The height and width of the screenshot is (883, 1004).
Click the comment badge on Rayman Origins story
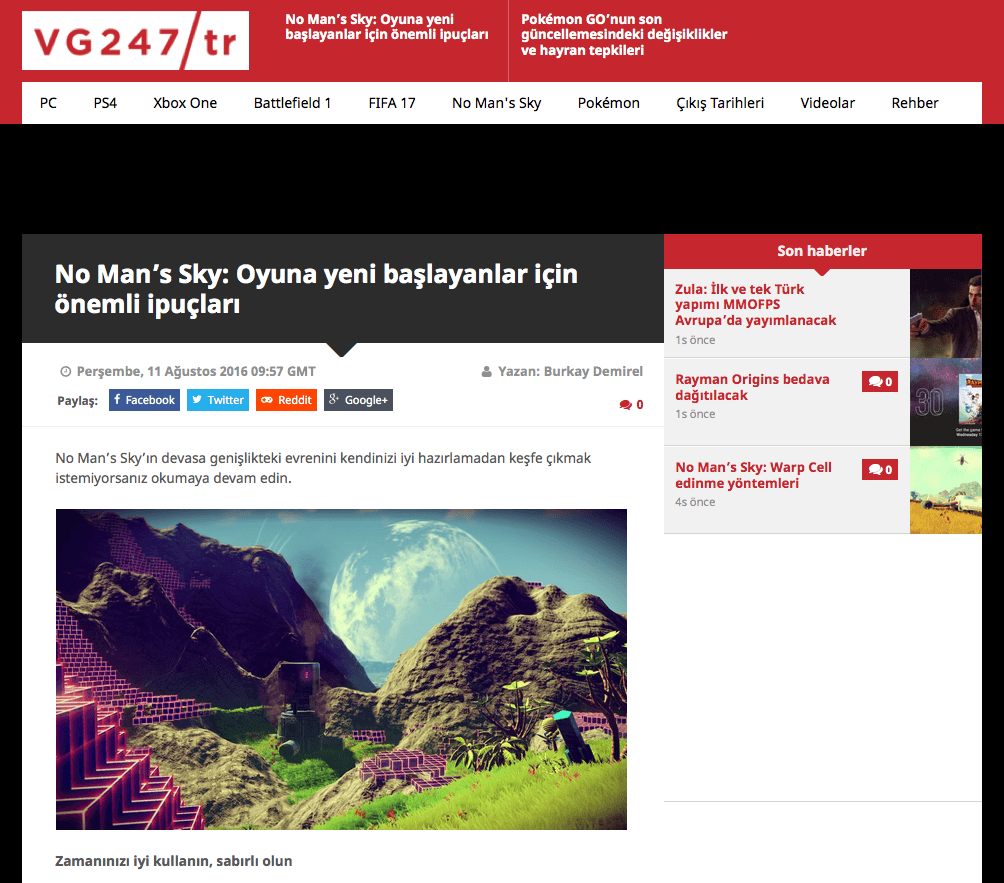coord(879,381)
